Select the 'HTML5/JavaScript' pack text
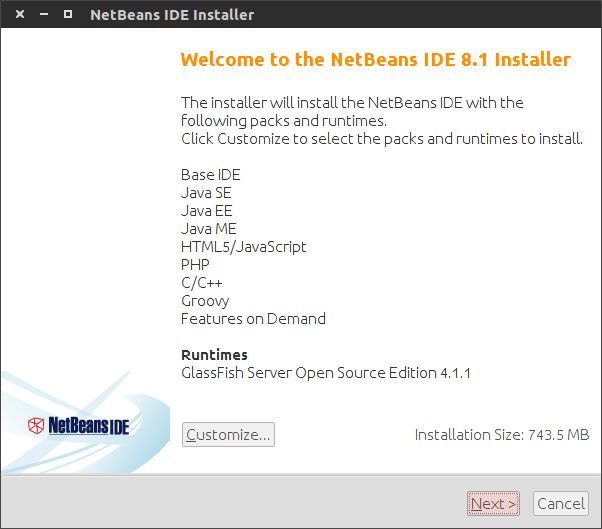 tap(243, 247)
